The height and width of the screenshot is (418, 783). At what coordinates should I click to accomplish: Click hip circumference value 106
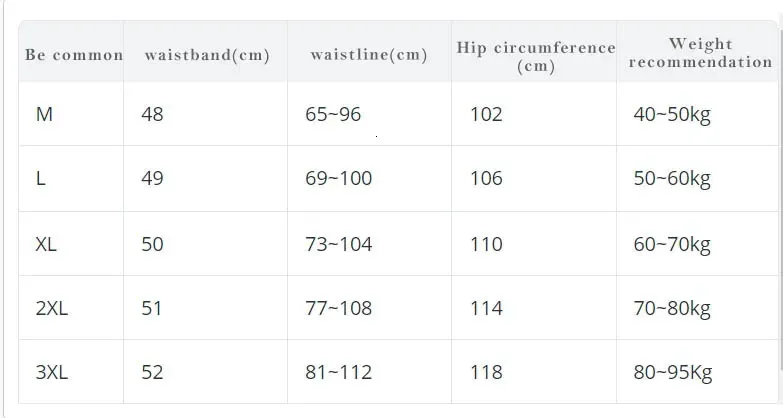click(486, 178)
